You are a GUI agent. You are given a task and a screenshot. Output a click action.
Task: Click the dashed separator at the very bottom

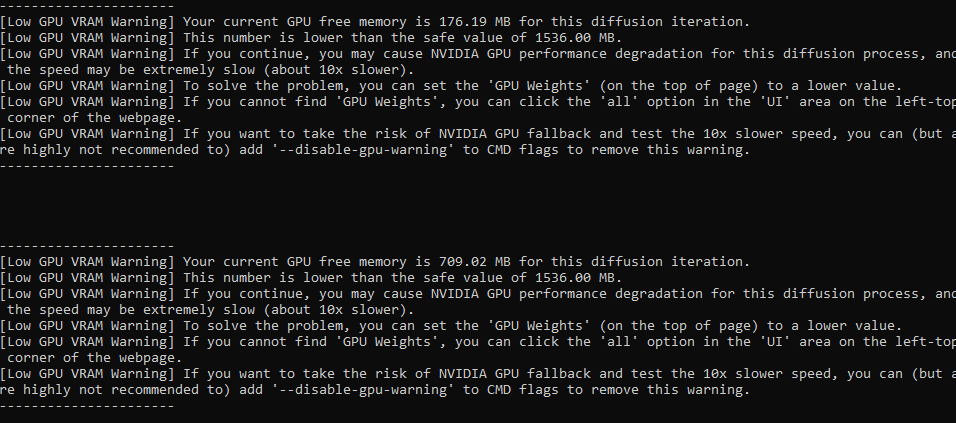click(x=87, y=406)
